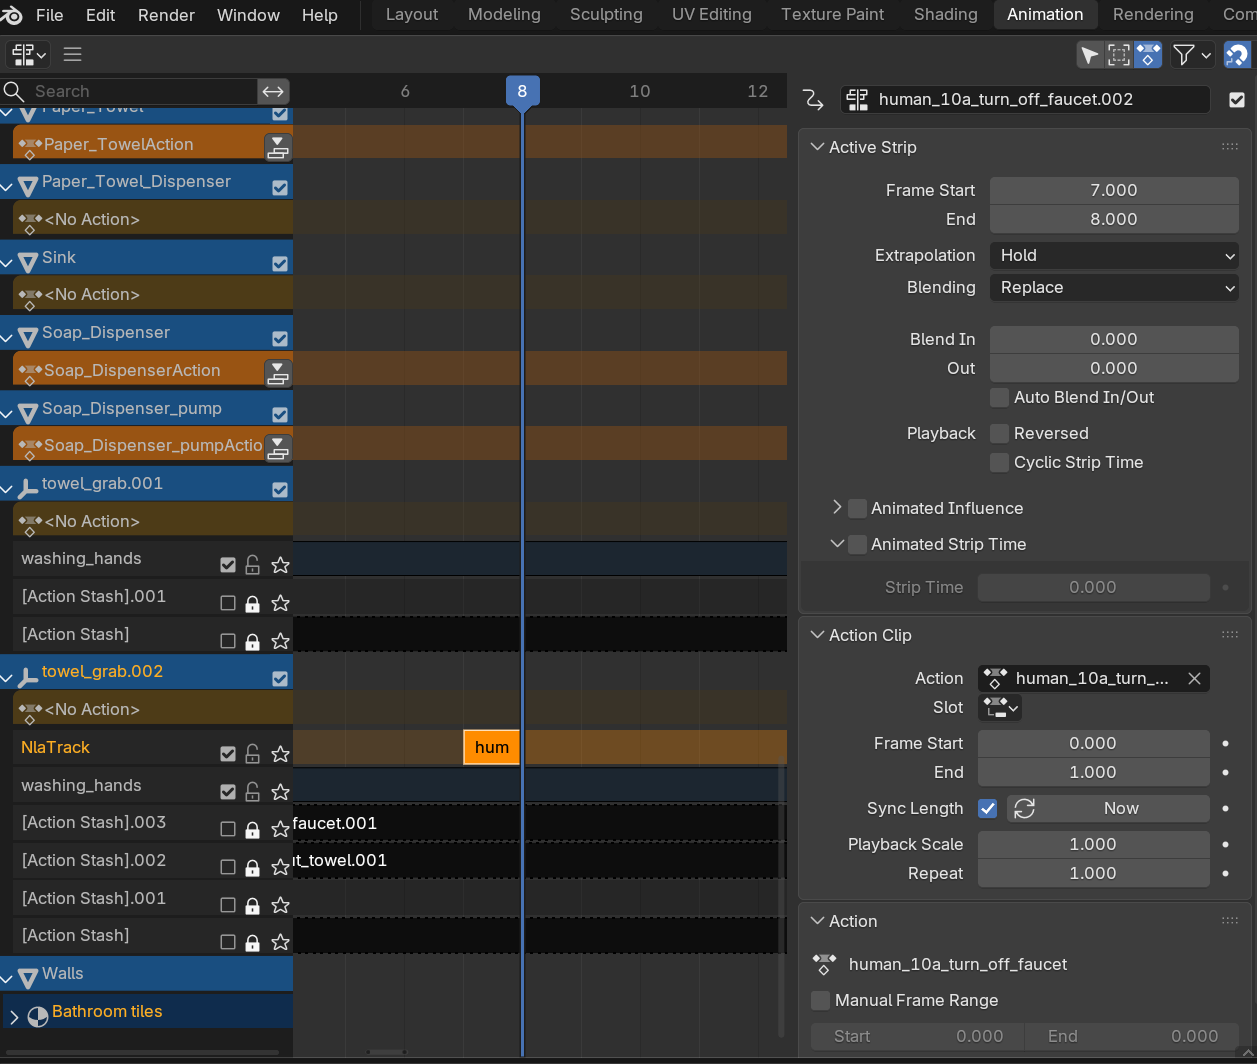Image resolution: width=1257 pixels, height=1064 pixels.
Task: Click the lock on [Action Stash].002
Action: point(253,867)
